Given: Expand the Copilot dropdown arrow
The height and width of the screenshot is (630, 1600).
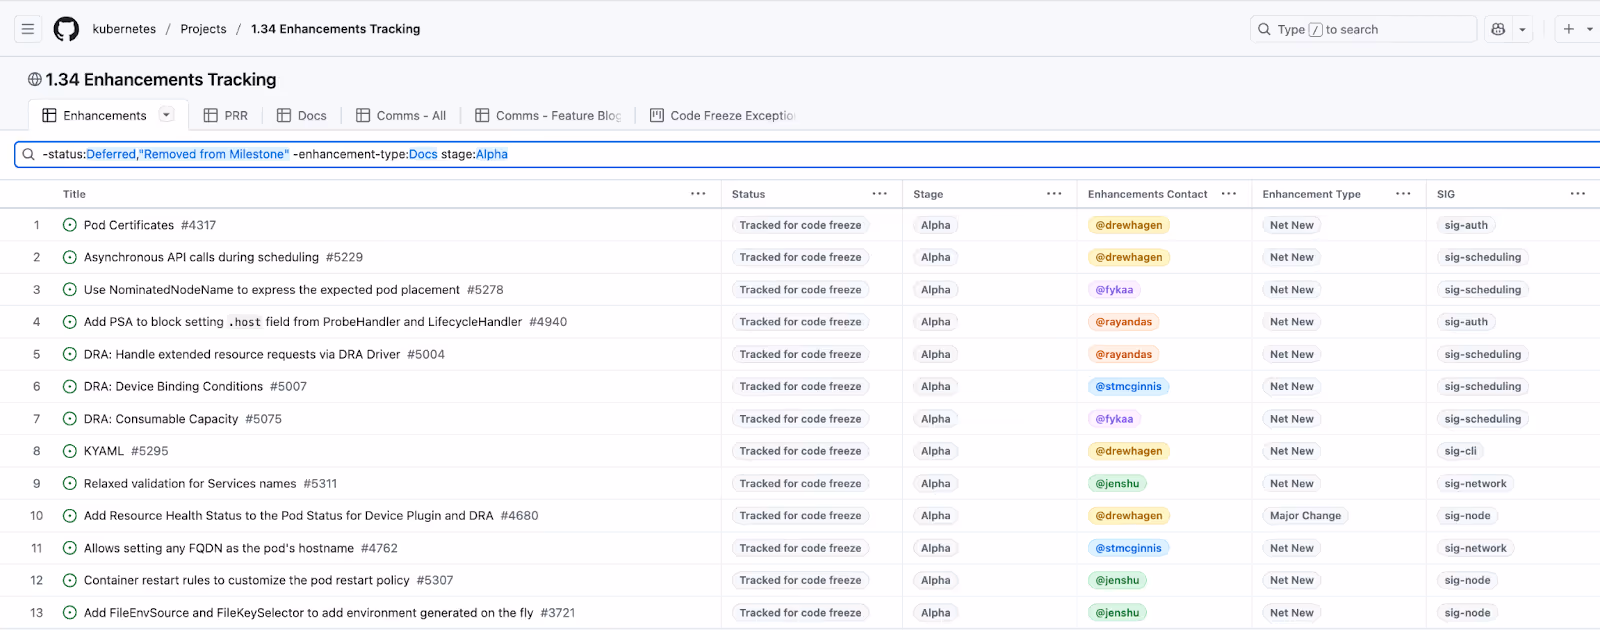Looking at the screenshot, I should [1522, 29].
